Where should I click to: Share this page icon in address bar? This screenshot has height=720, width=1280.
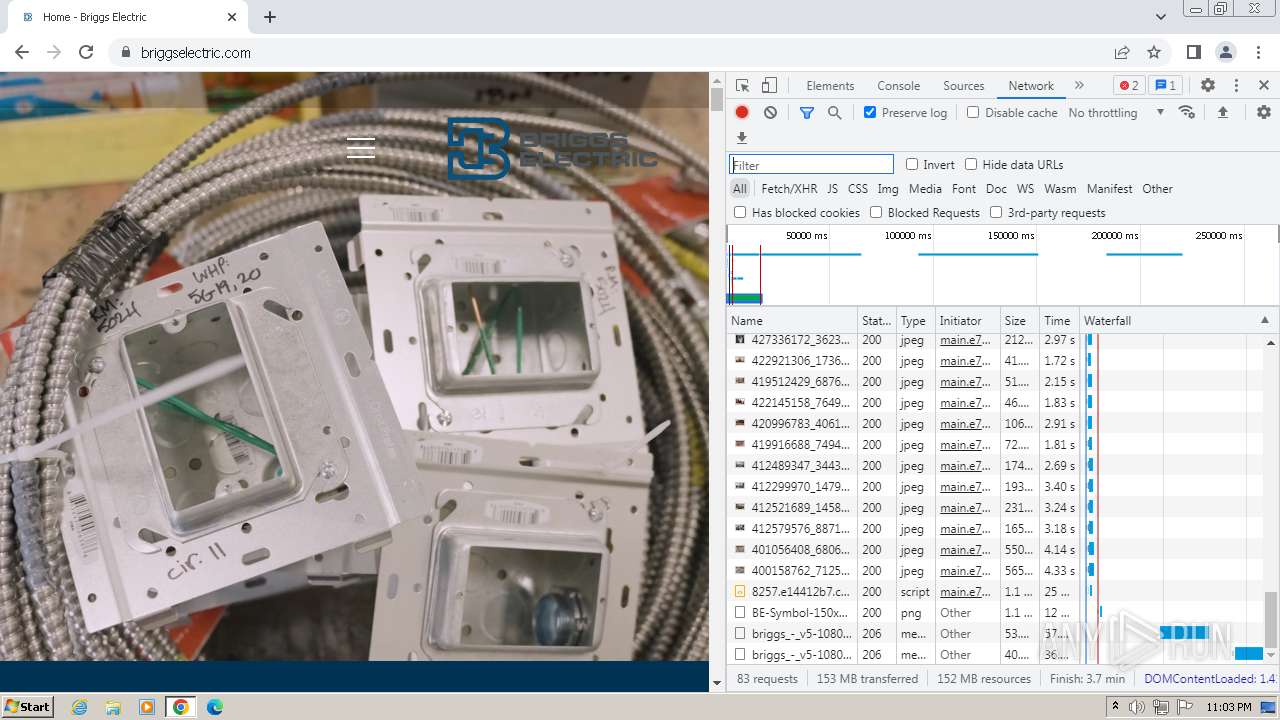click(x=1122, y=52)
